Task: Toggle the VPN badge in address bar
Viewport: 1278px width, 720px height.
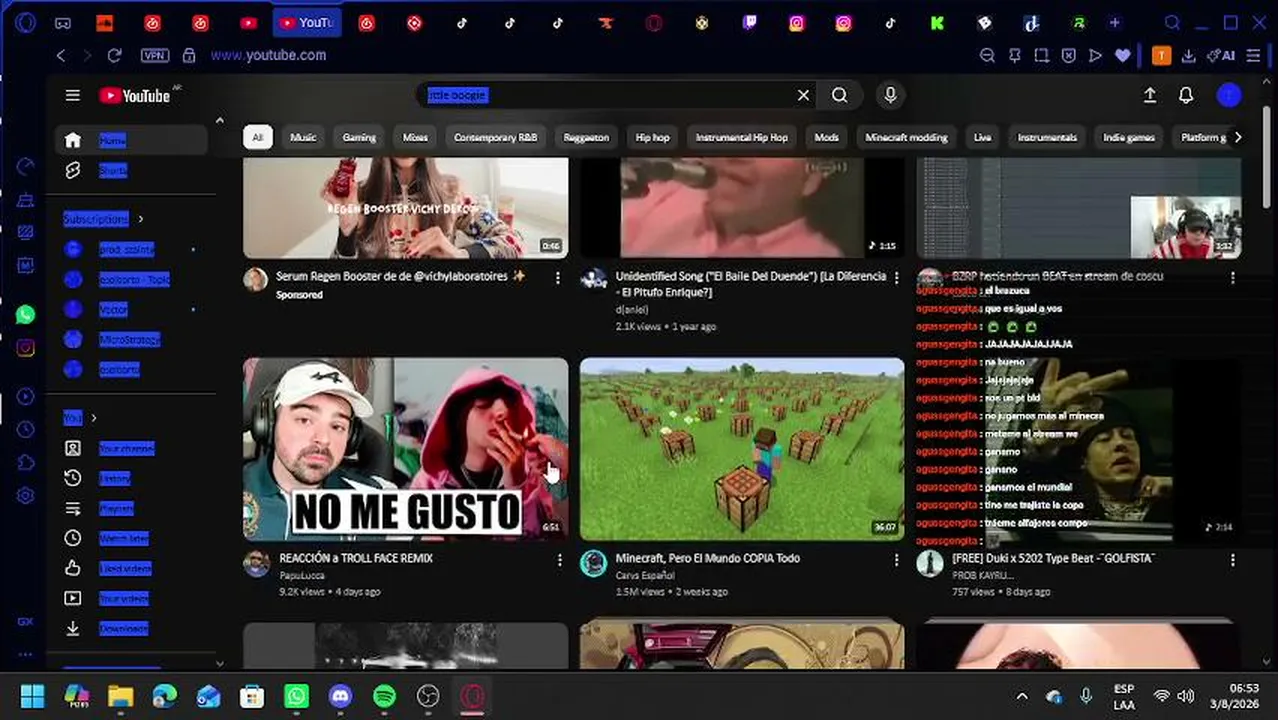Action: (x=154, y=56)
